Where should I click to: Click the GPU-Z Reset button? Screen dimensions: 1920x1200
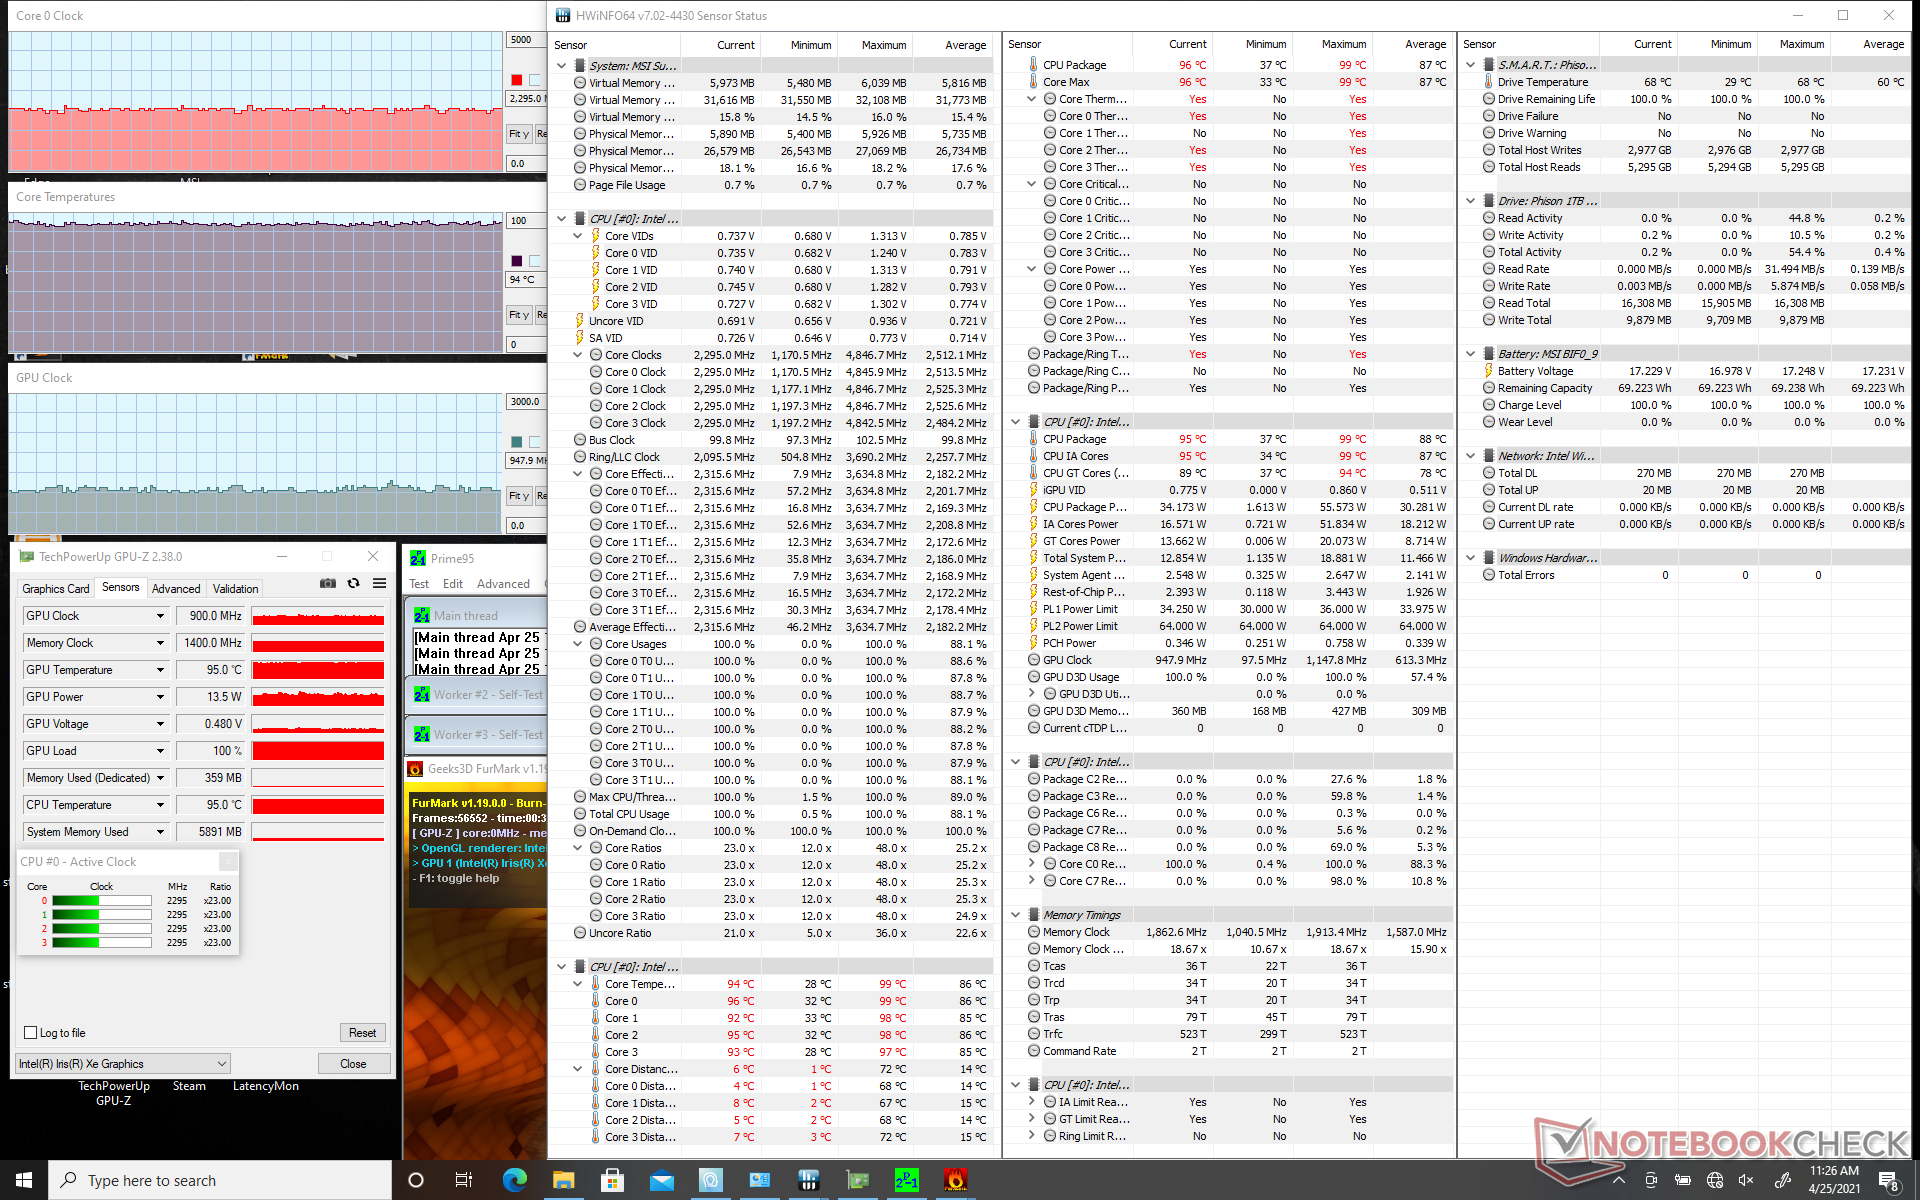pyautogui.click(x=362, y=1033)
